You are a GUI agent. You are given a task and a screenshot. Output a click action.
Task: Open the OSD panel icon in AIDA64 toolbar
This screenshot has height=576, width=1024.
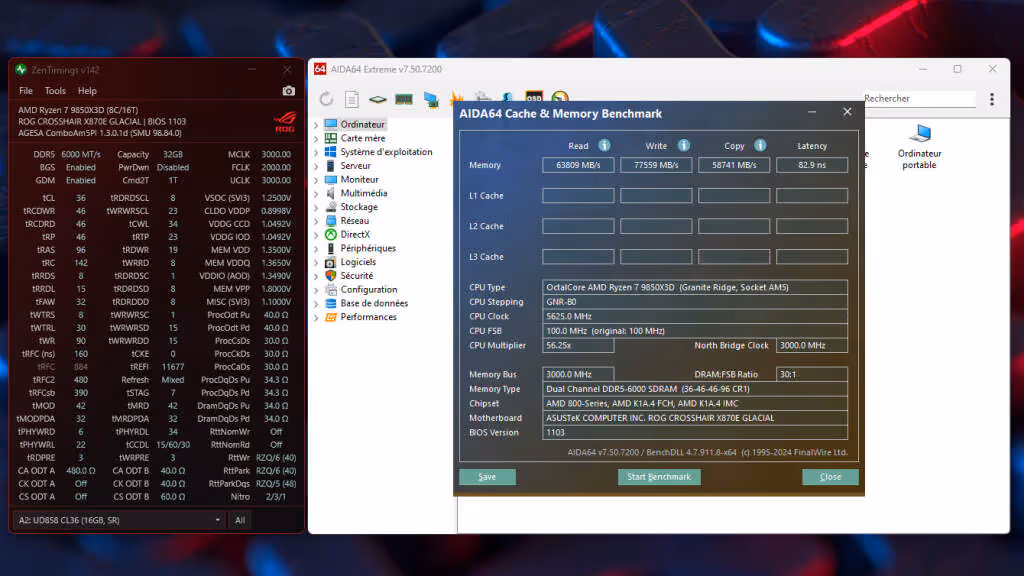point(534,97)
